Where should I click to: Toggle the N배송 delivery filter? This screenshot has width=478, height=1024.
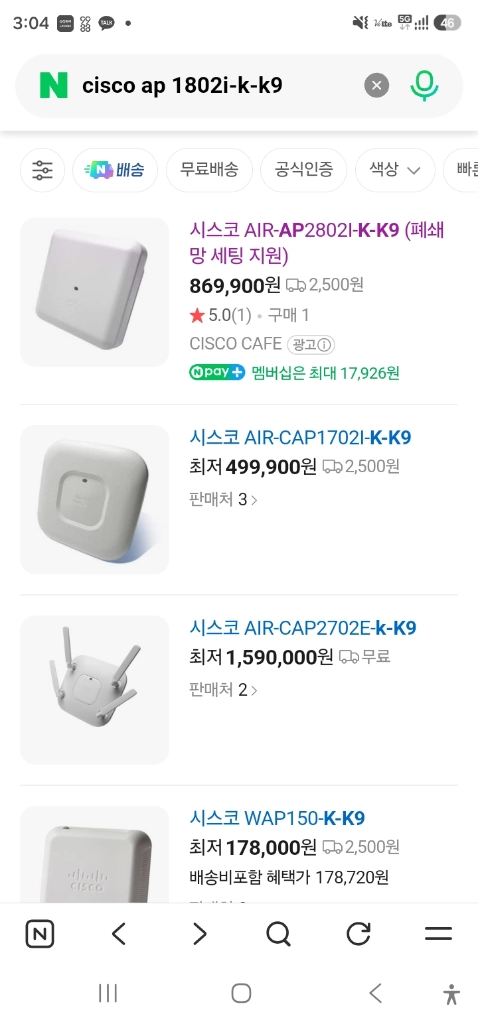[x=115, y=170]
